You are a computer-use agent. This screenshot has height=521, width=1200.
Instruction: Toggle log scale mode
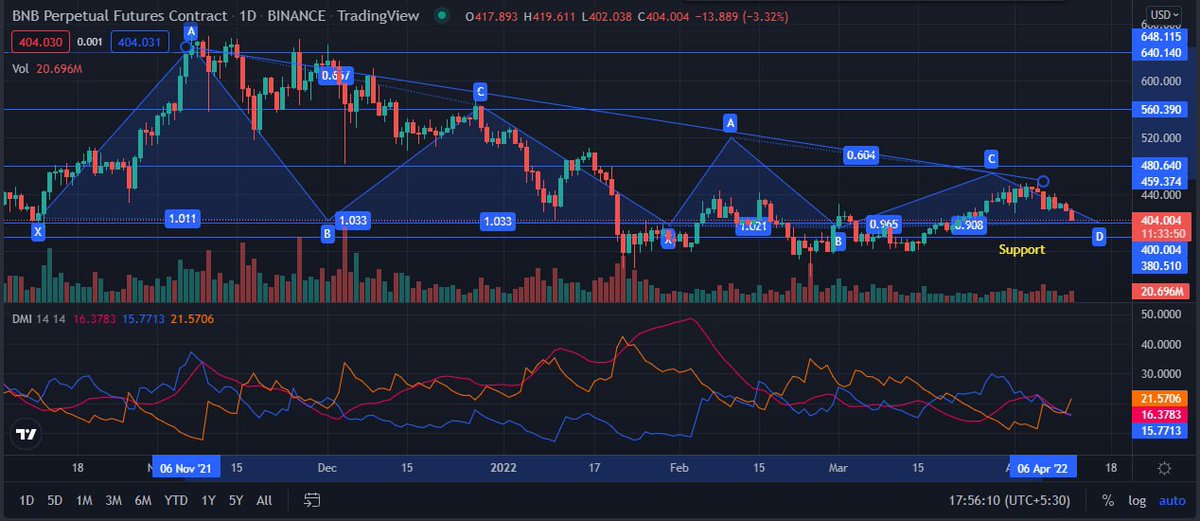[x=1137, y=500]
